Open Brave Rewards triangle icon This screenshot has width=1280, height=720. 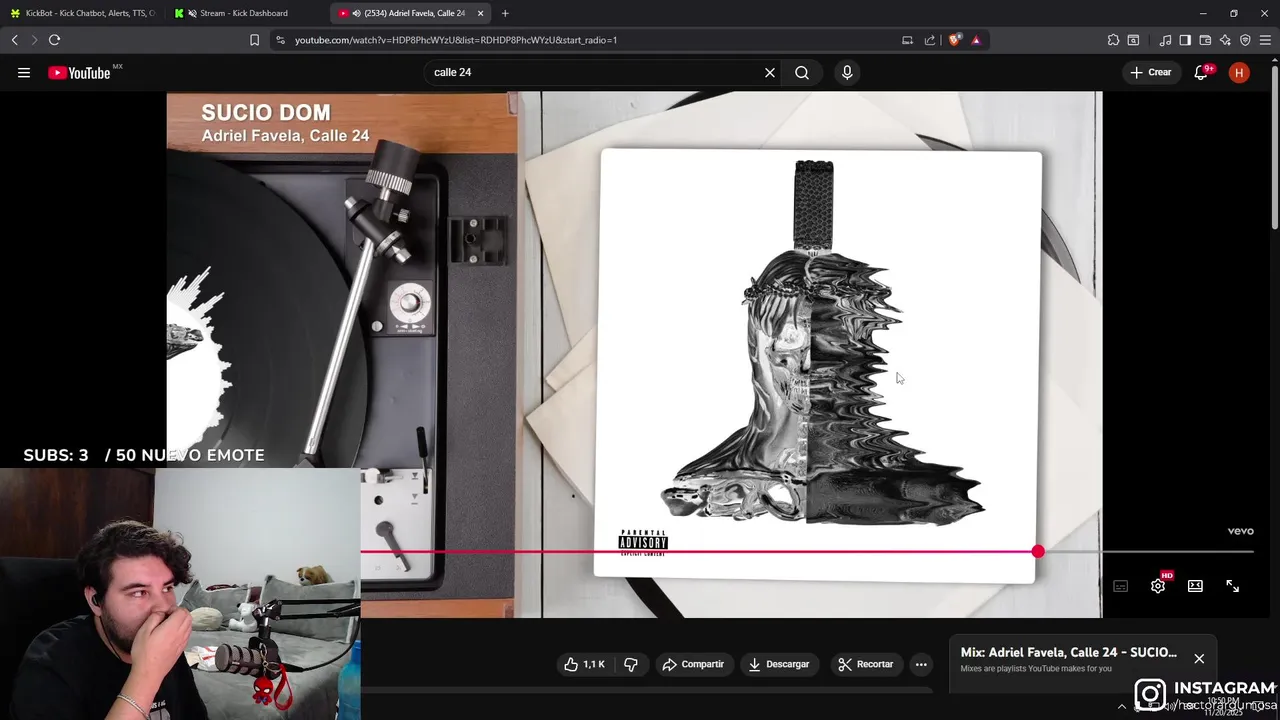(976, 40)
